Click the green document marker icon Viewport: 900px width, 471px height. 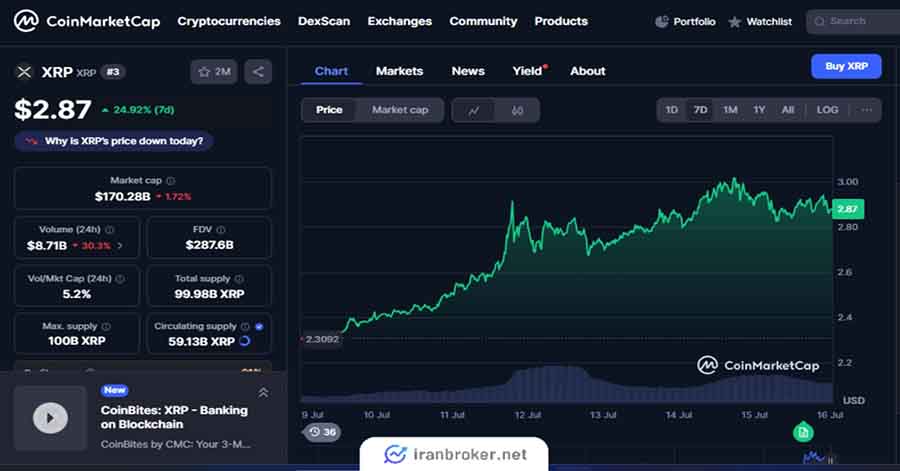pos(803,432)
